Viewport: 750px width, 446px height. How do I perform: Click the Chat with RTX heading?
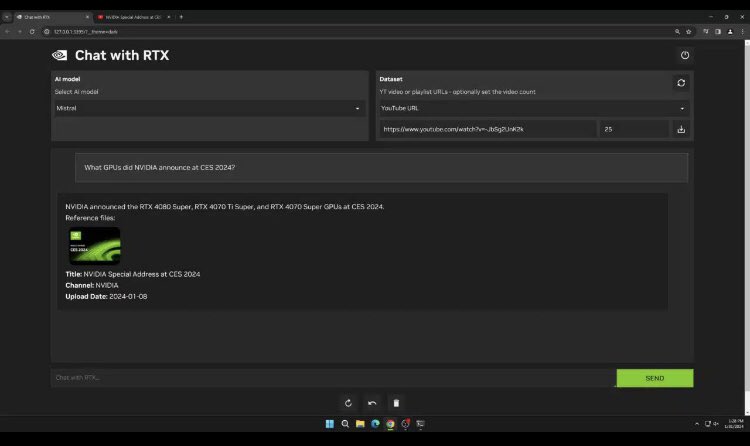pyautogui.click(x=122, y=56)
